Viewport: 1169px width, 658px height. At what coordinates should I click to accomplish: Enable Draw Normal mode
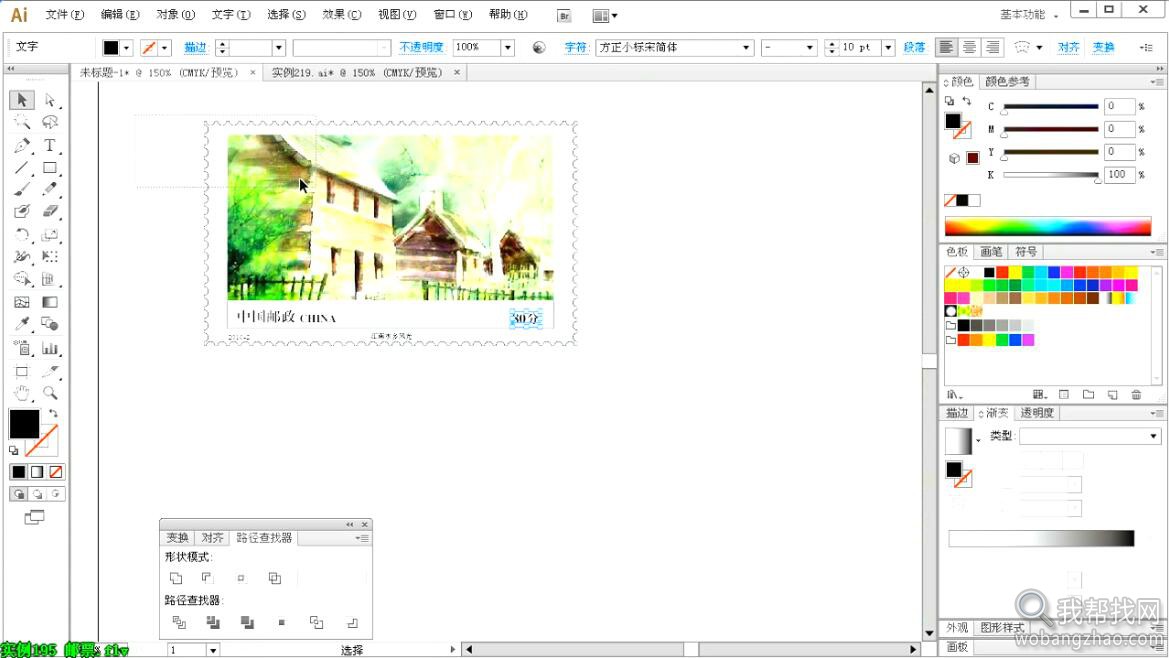[19, 494]
